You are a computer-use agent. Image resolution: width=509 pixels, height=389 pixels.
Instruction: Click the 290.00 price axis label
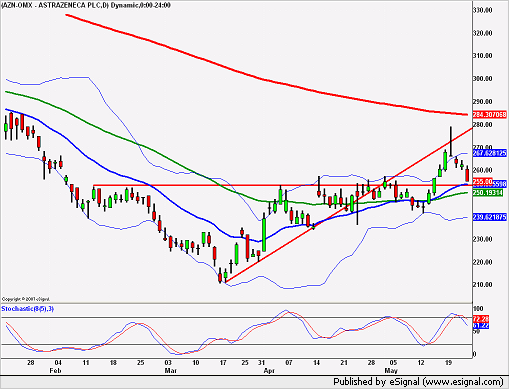pos(482,102)
